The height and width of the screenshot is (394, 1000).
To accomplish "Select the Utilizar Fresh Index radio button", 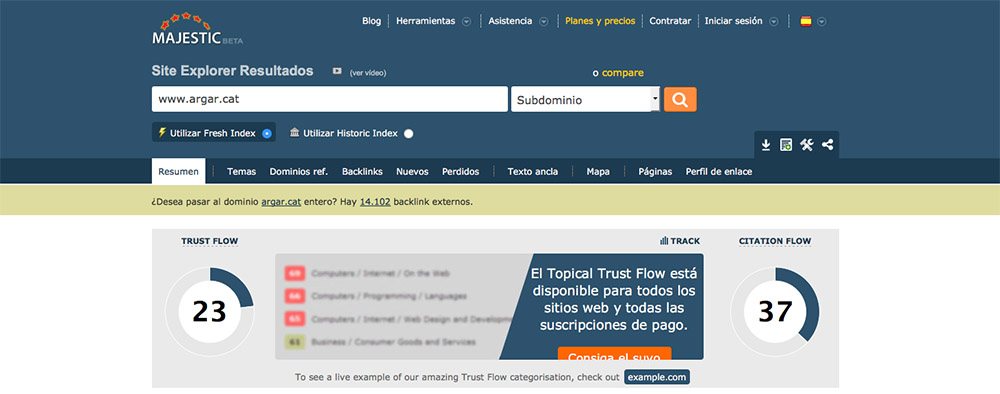I will [x=267, y=133].
